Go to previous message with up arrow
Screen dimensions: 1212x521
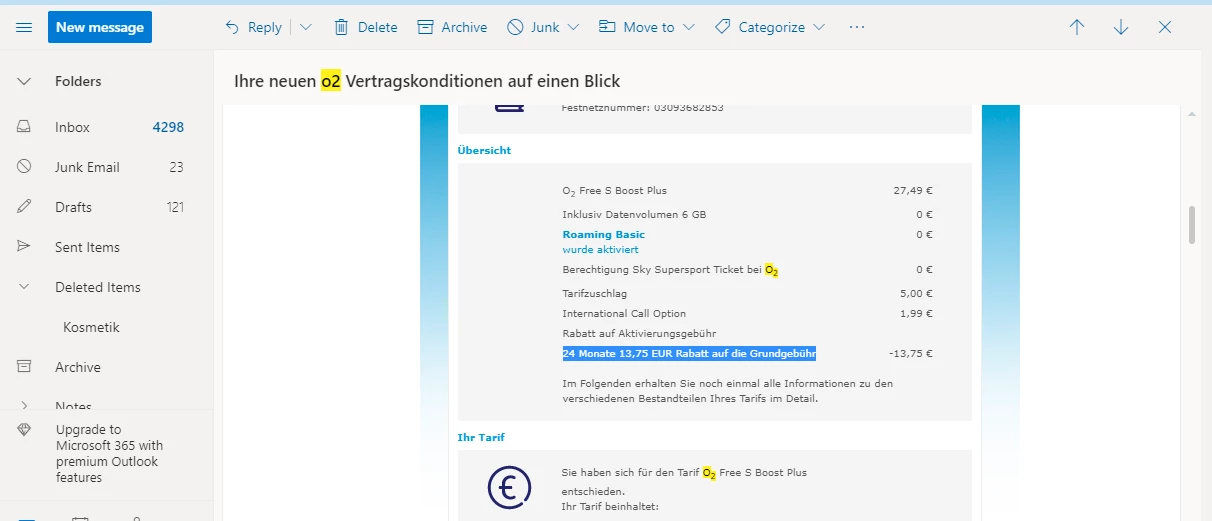coord(1077,27)
